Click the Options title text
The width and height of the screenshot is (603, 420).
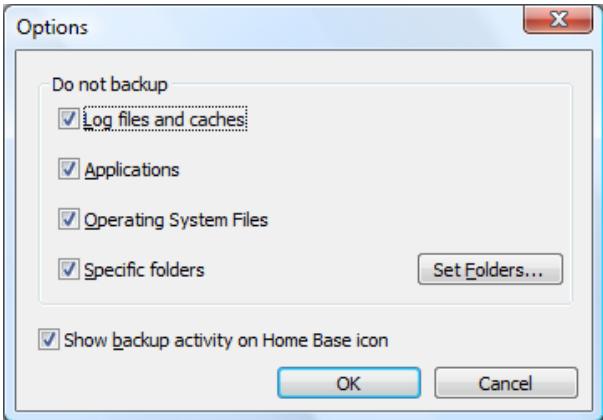pos(52,28)
